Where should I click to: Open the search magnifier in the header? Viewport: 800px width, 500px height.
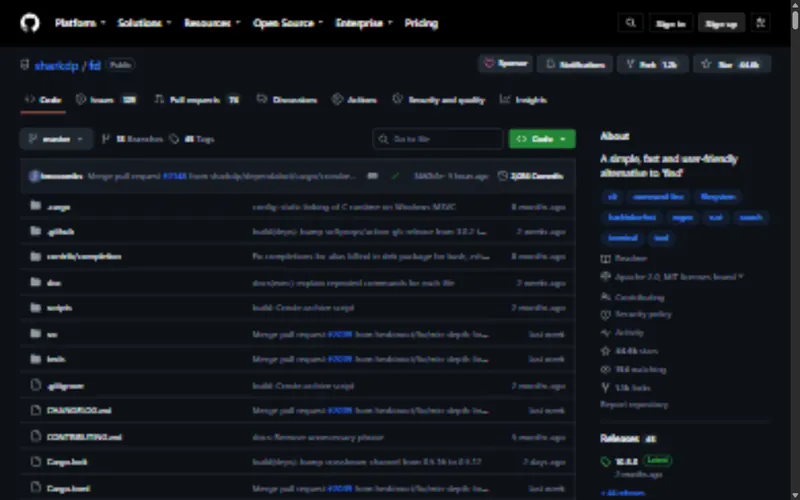click(631, 23)
